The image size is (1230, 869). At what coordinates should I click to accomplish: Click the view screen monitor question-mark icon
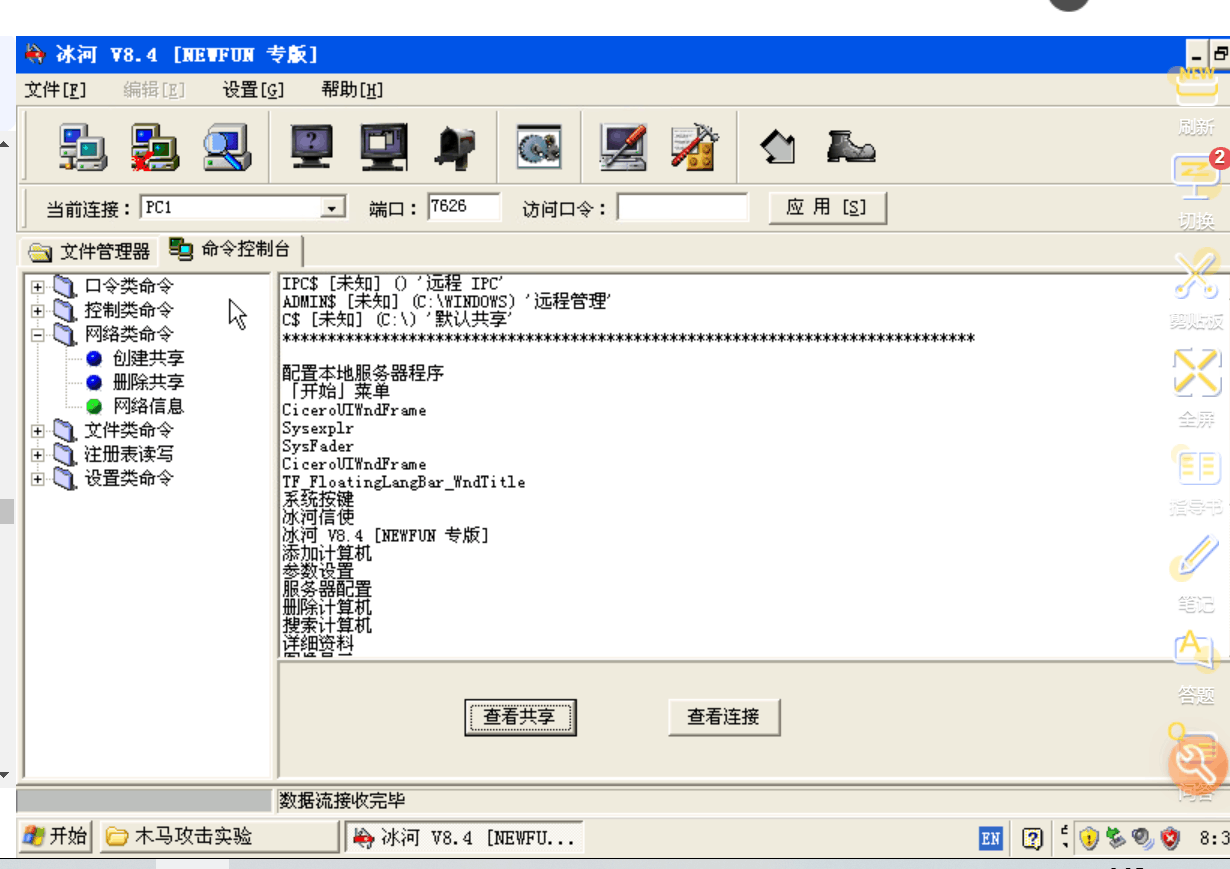click(312, 148)
